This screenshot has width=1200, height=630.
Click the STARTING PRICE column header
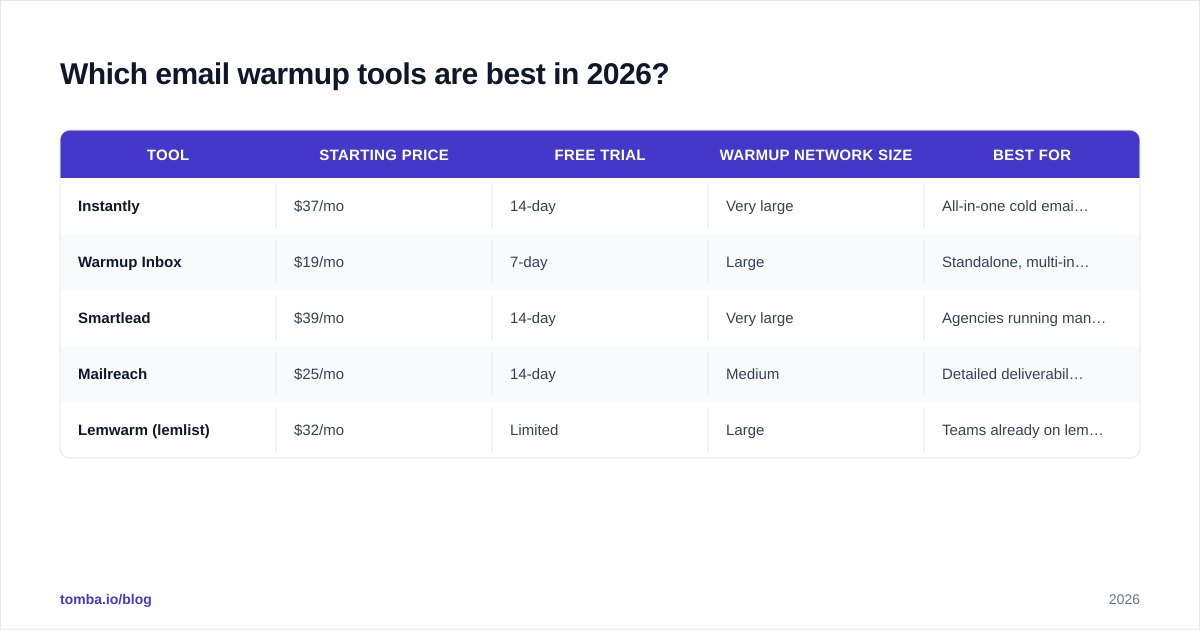(384, 155)
